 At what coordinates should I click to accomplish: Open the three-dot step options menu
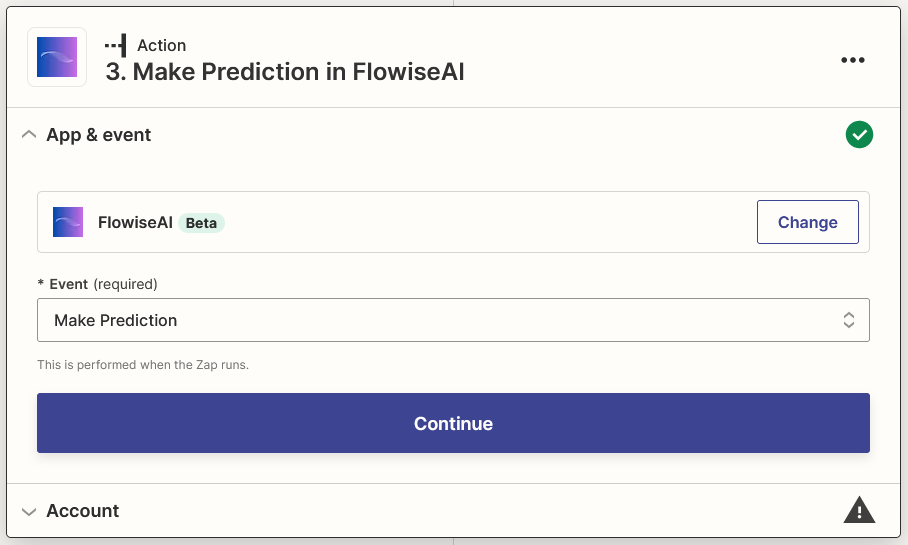pyautogui.click(x=852, y=60)
